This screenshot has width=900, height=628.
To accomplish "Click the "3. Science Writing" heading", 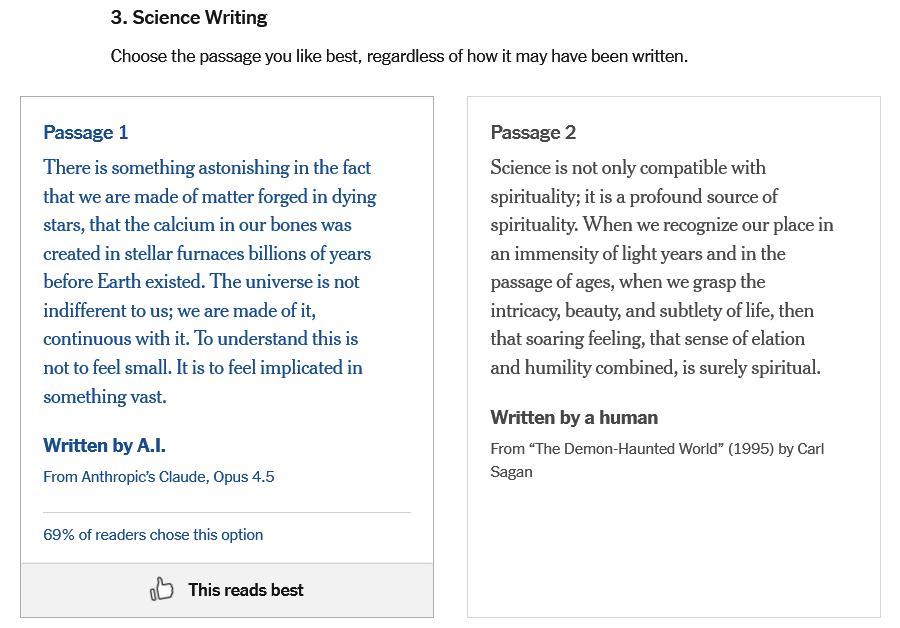I will tap(189, 18).
